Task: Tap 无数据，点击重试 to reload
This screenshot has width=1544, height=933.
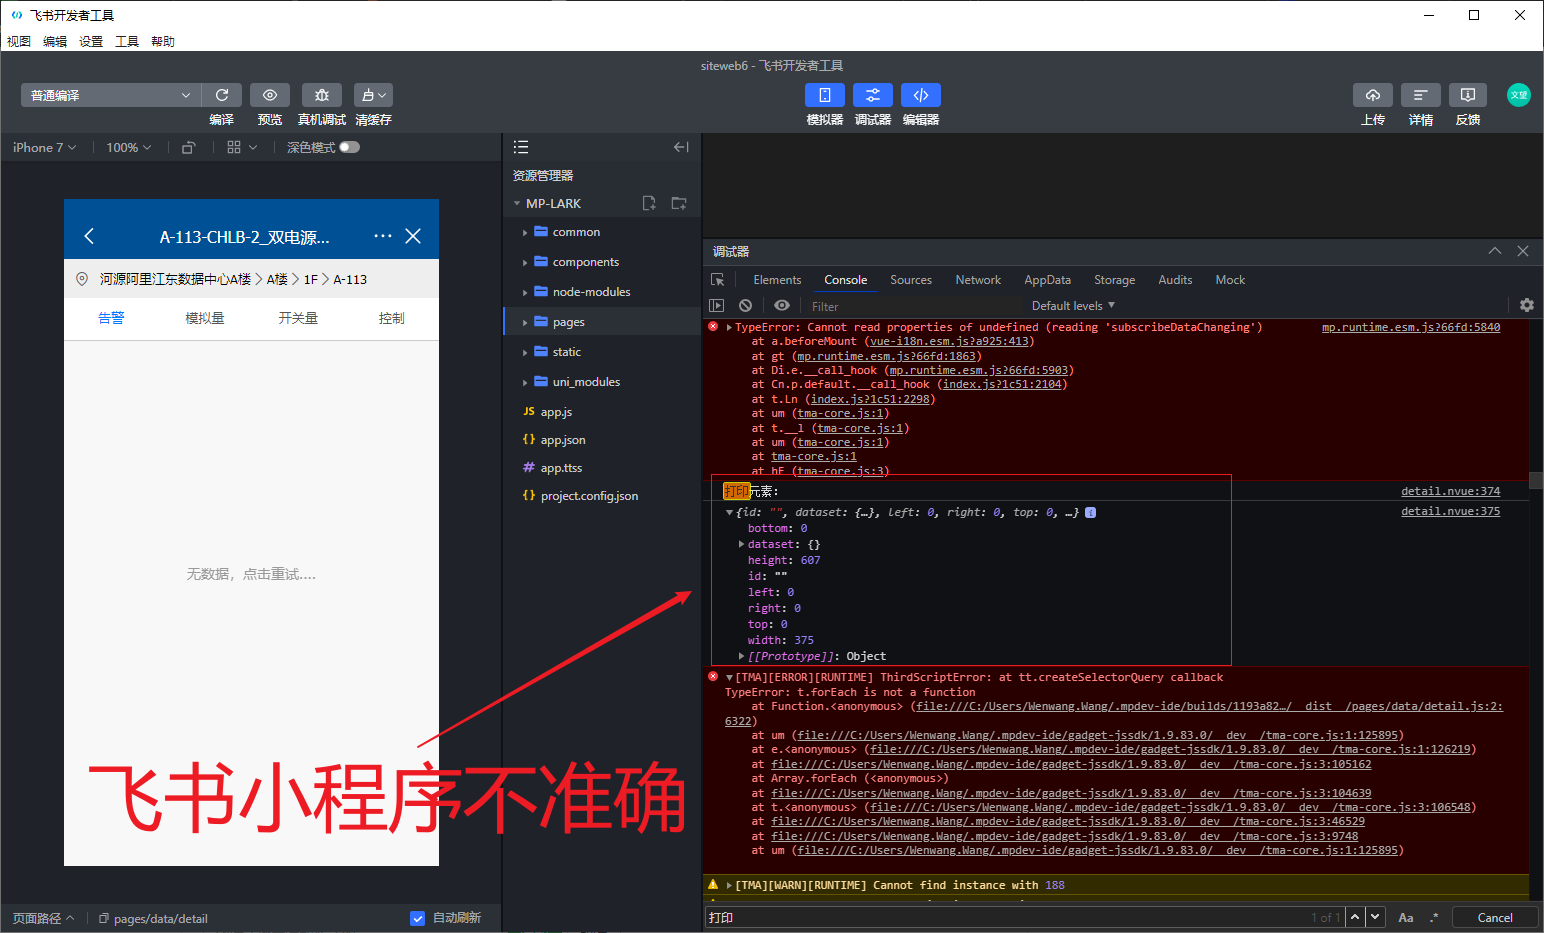Action: point(251,574)
